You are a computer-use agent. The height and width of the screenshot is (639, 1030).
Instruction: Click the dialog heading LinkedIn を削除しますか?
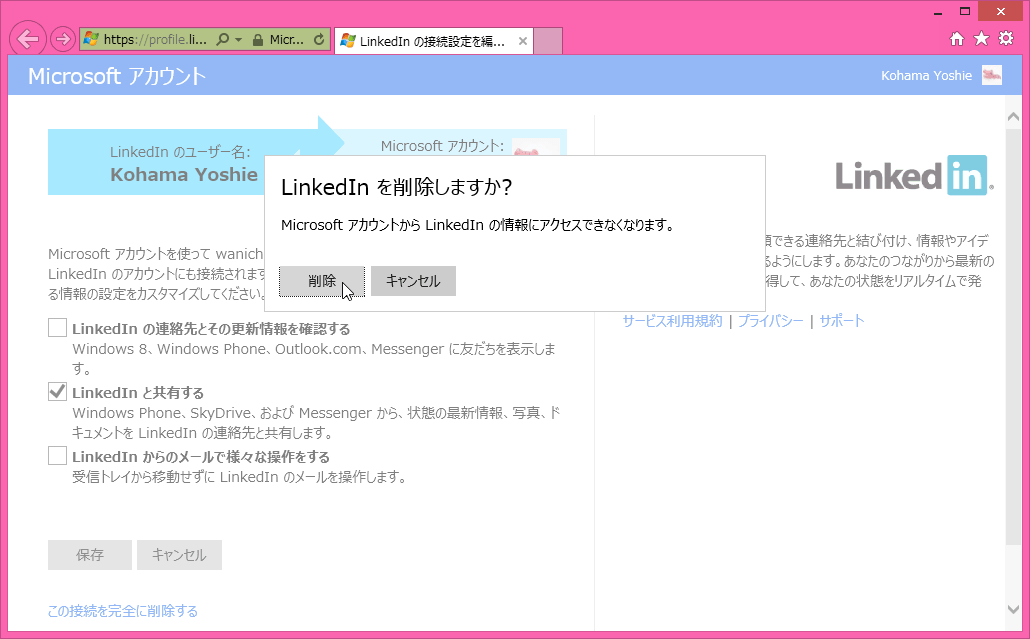tap(396, 187)
